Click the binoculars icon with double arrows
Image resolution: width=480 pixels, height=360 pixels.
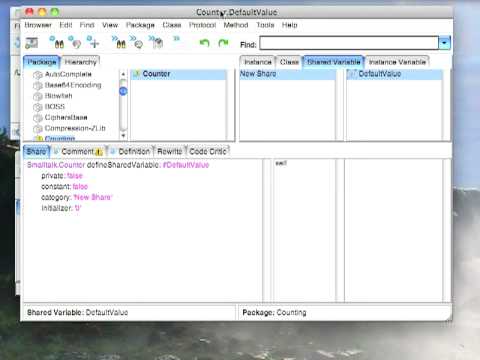coord(119,43)
